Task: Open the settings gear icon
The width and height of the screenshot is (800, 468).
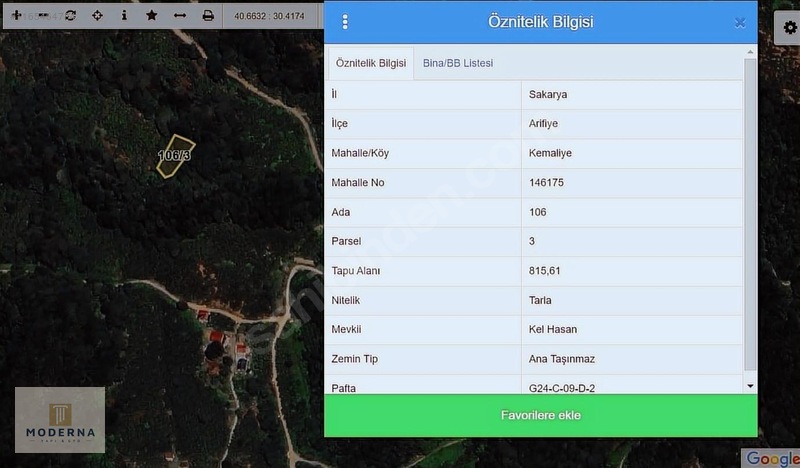Action: (790, 28)
